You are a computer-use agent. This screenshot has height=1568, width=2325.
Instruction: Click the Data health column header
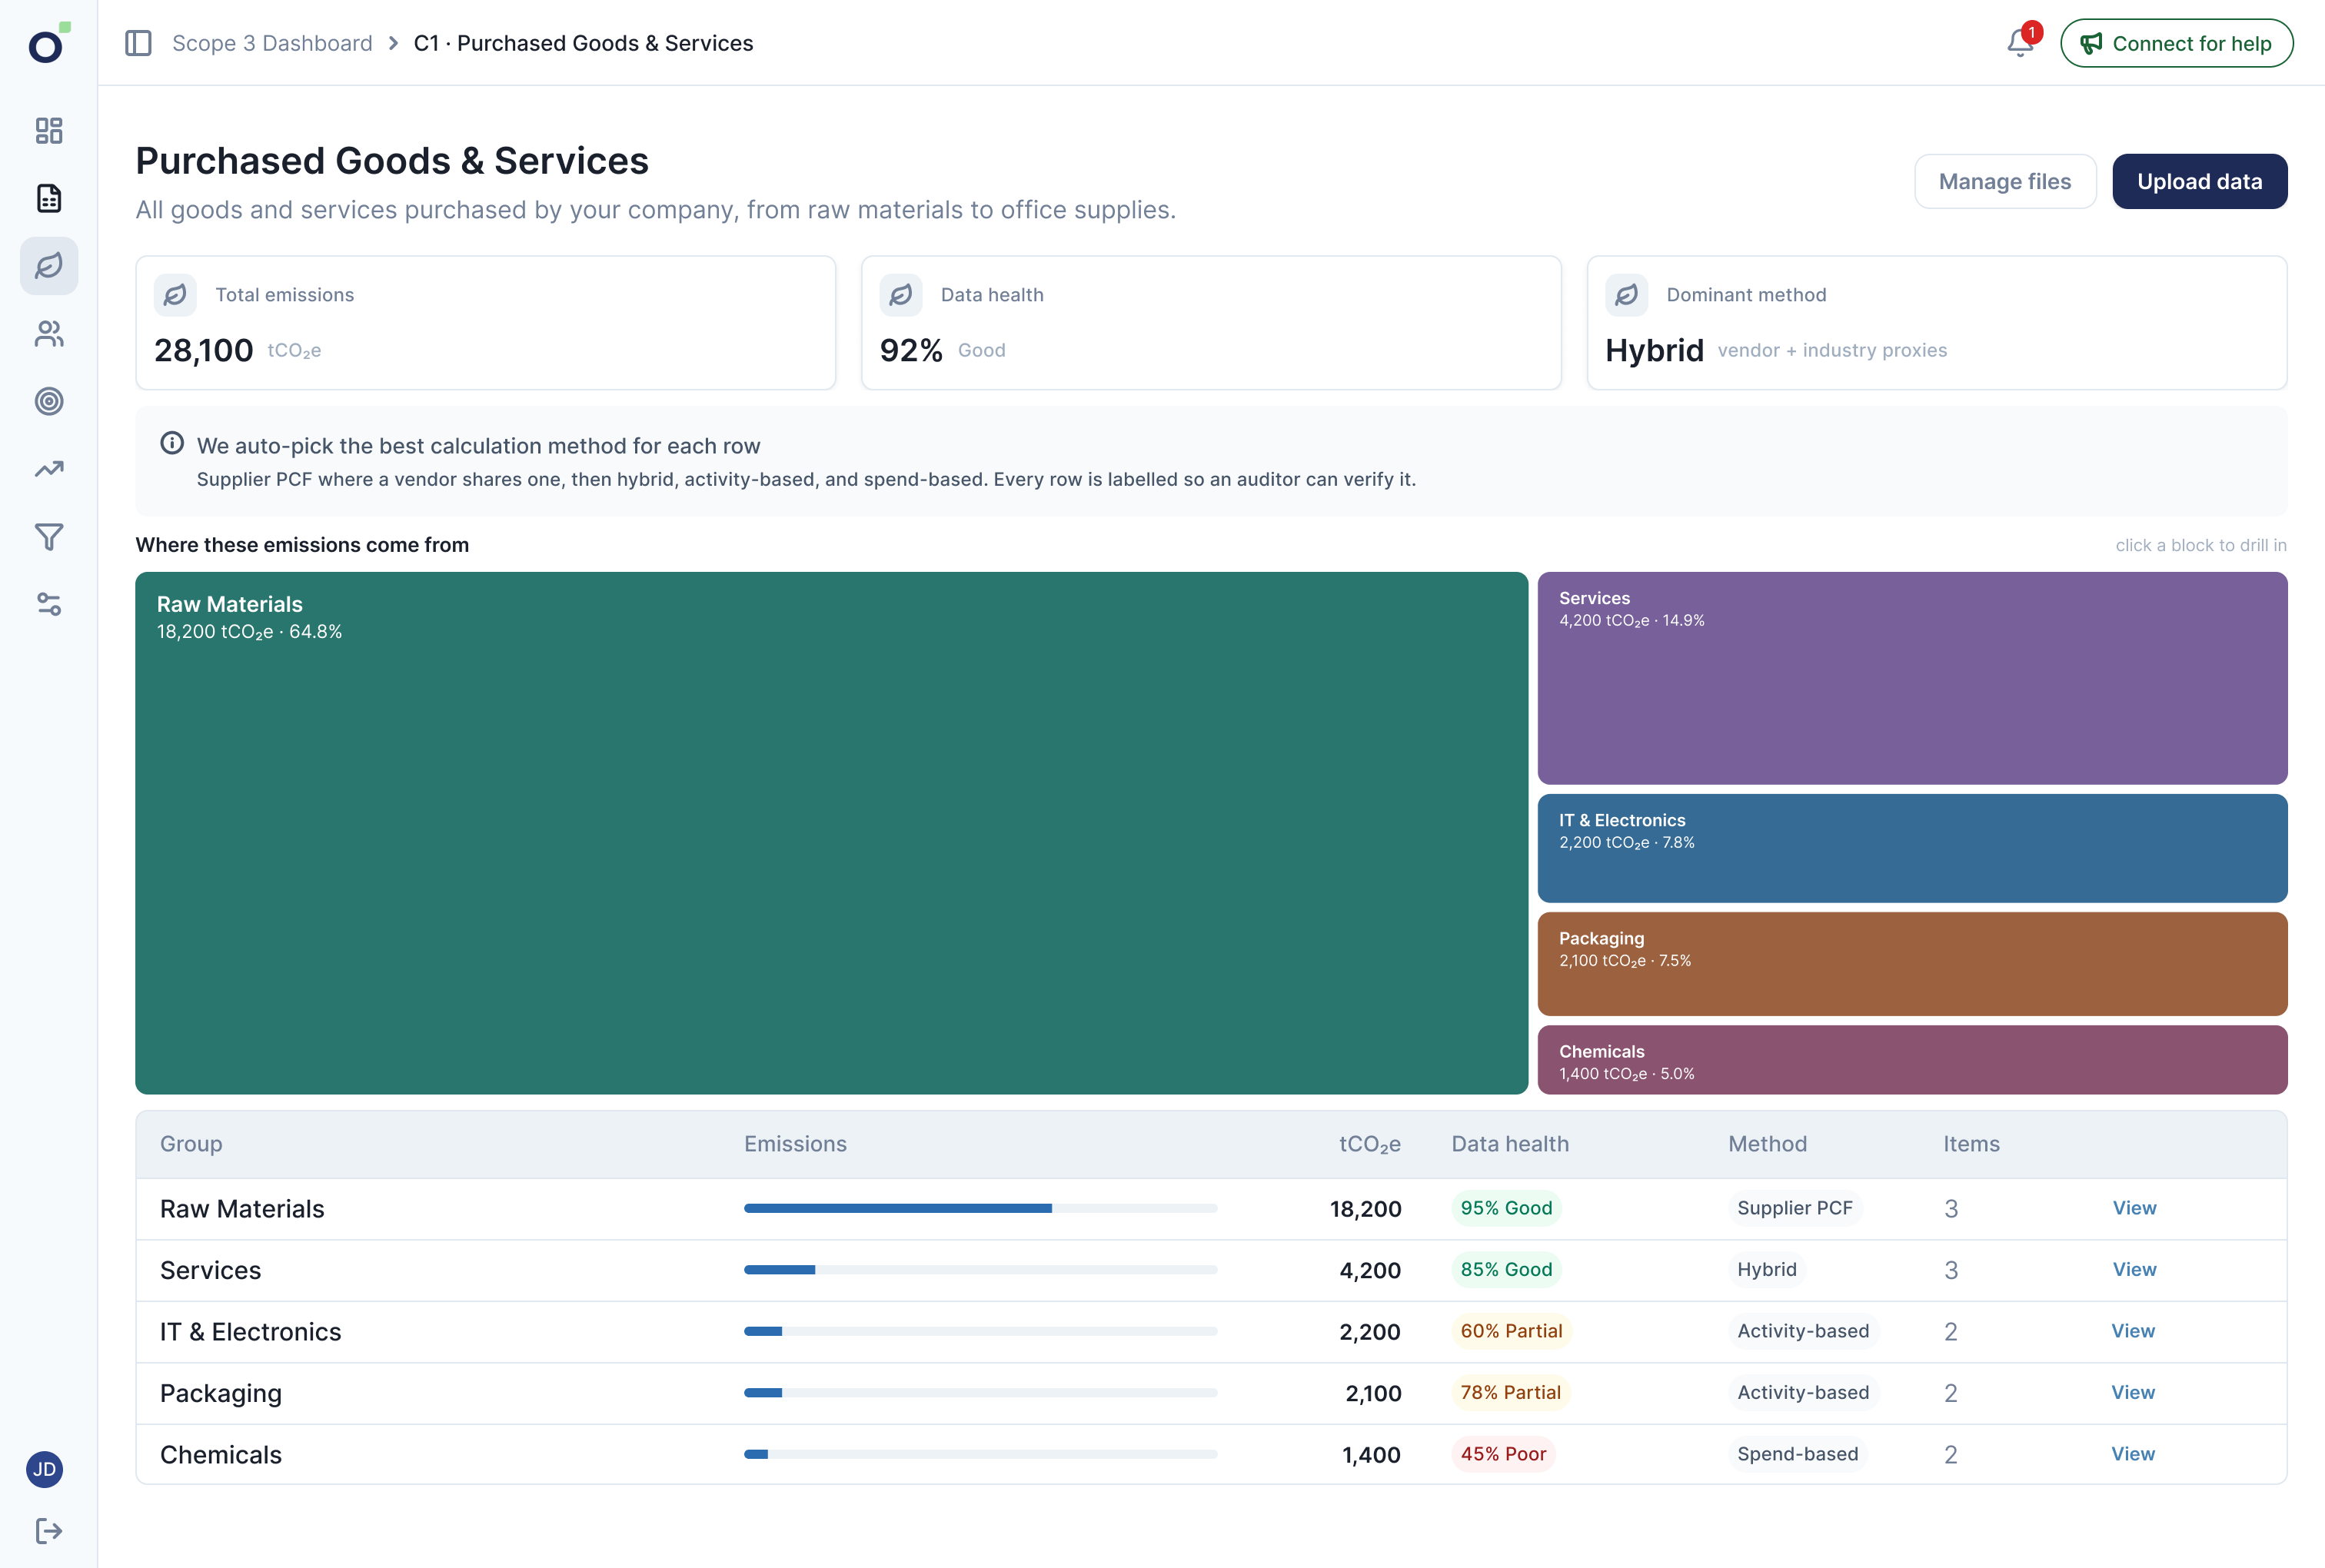click(1510, 1144)
